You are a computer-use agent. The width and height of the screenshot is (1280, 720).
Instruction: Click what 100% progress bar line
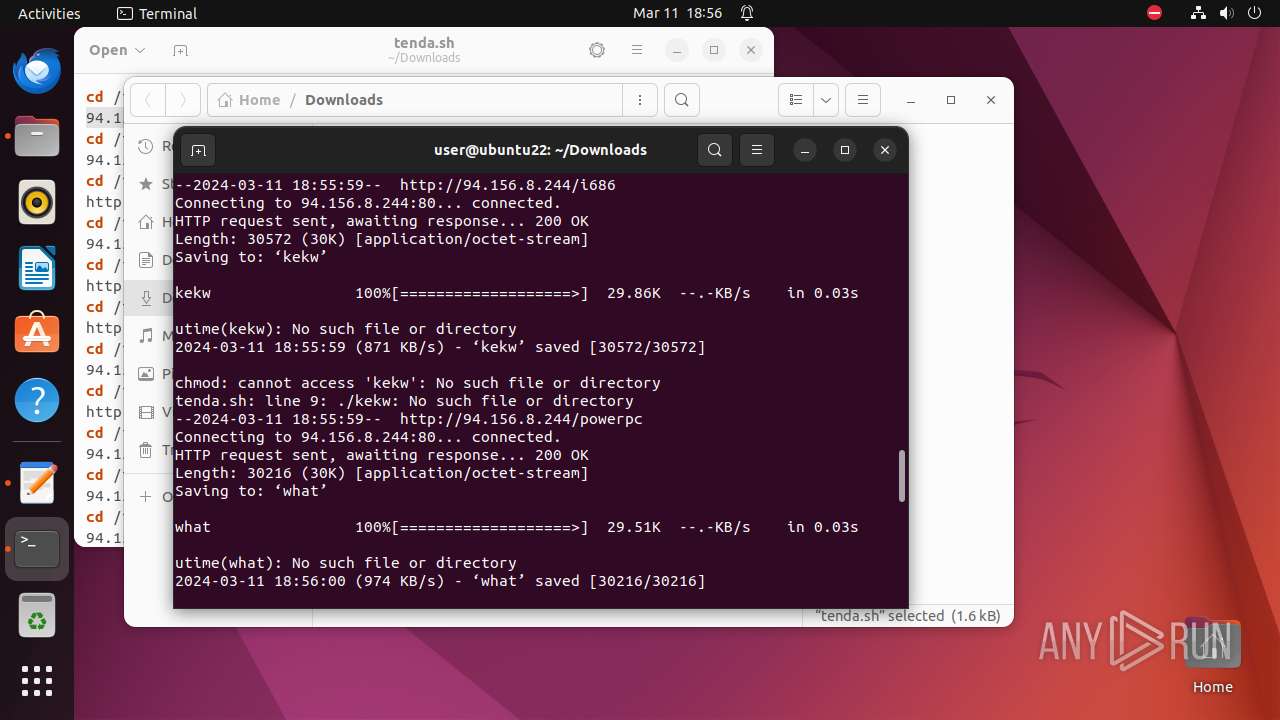(x=517, y=527)
